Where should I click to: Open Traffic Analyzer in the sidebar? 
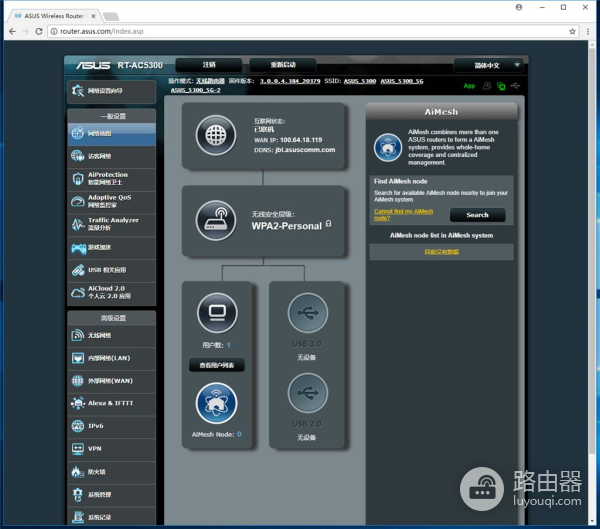pos(111,224)
